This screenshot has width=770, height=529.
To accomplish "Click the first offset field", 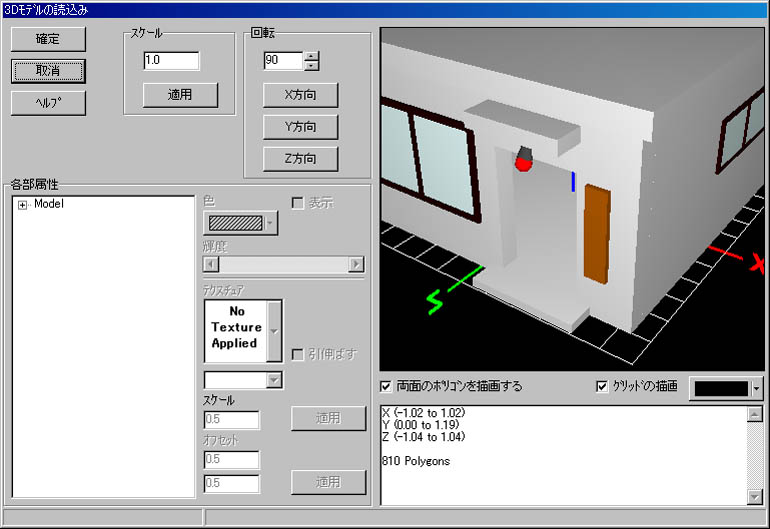I will tap(231, 459).
